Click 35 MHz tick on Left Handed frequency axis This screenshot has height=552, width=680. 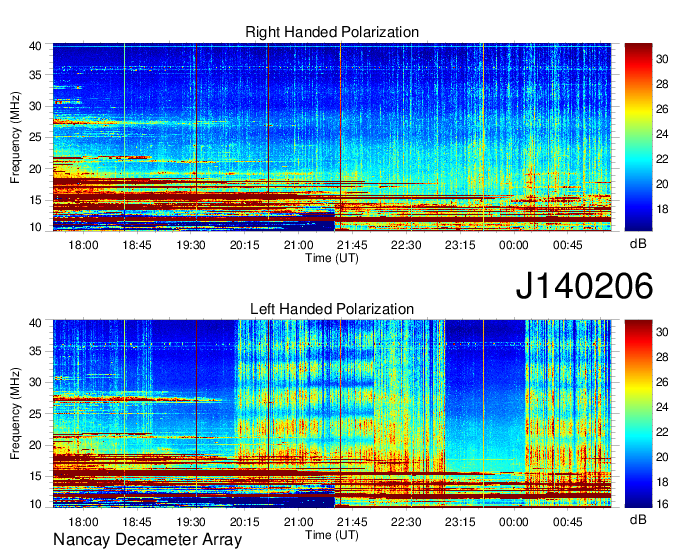35,351
